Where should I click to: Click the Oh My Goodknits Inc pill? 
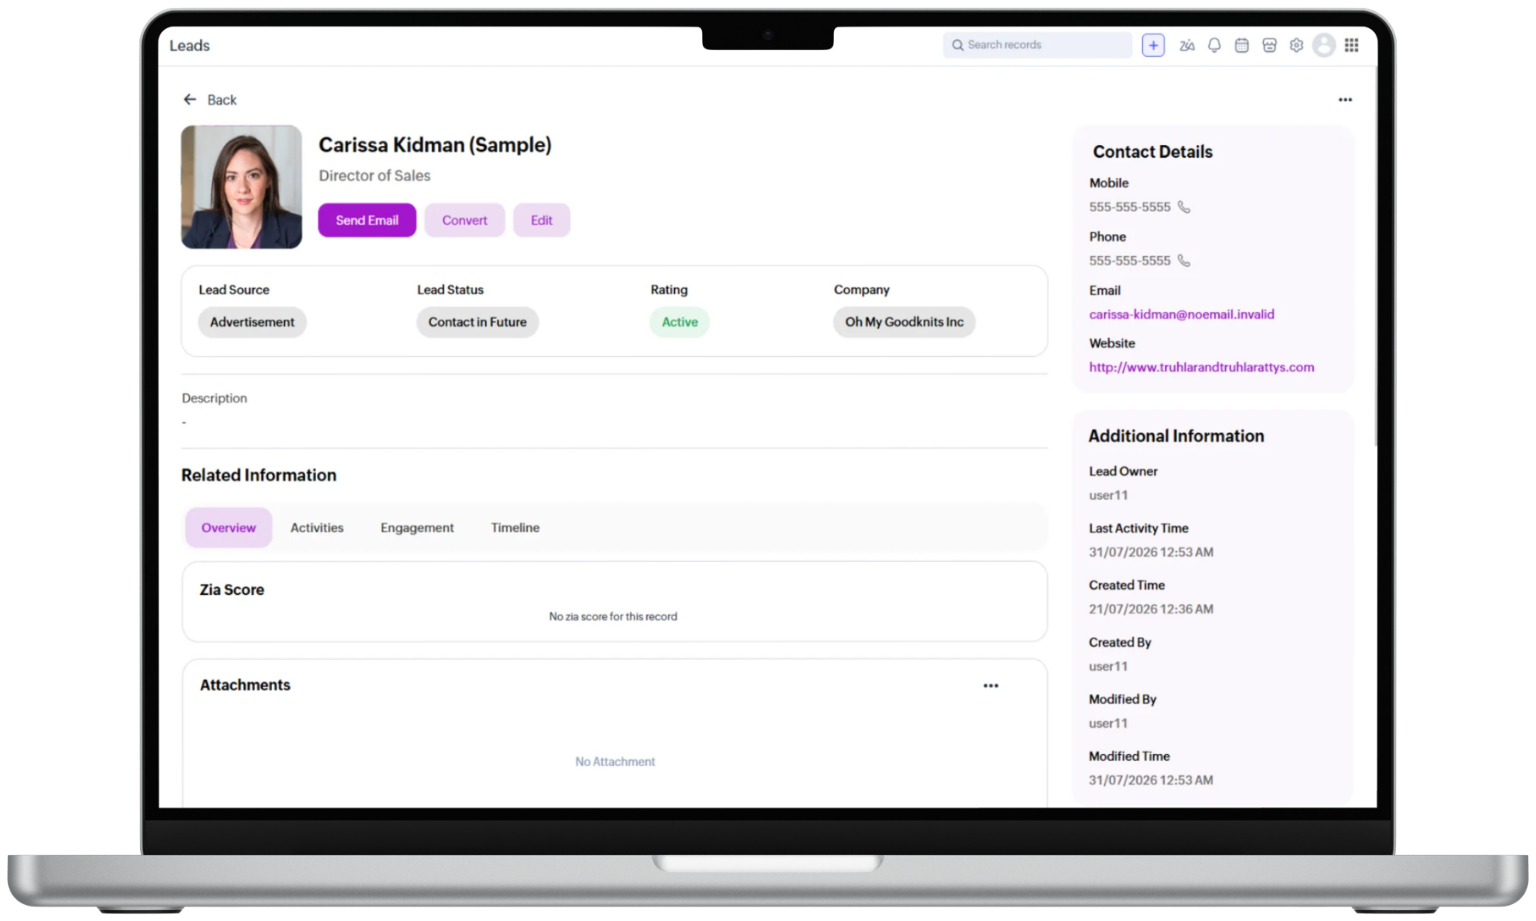coord(904,322)
